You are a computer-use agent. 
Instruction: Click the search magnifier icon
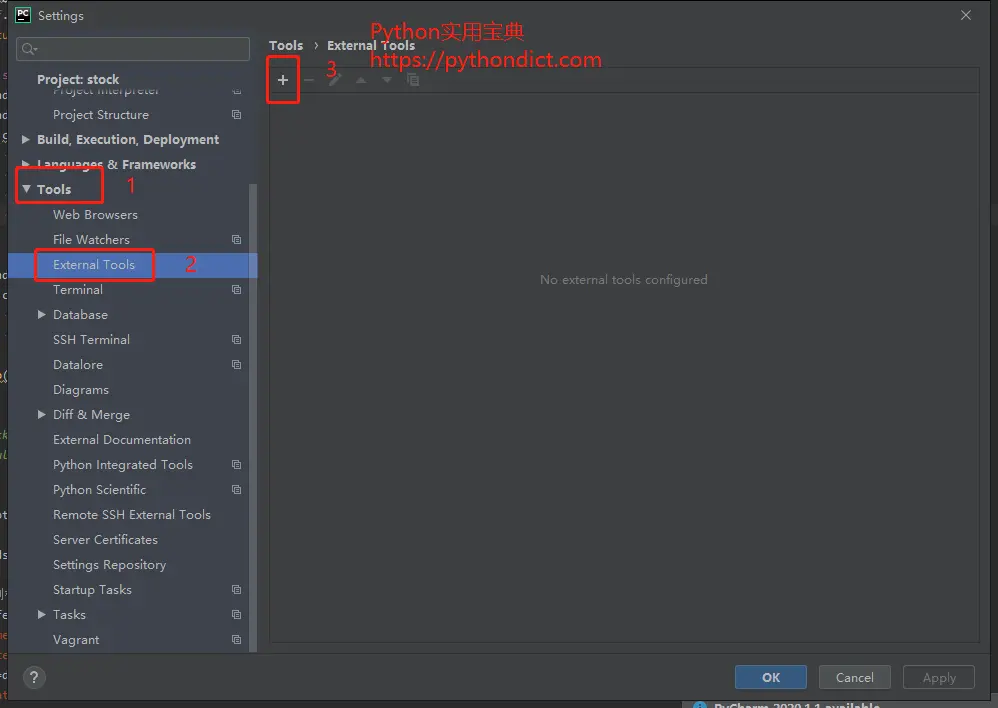pos(29,49)
